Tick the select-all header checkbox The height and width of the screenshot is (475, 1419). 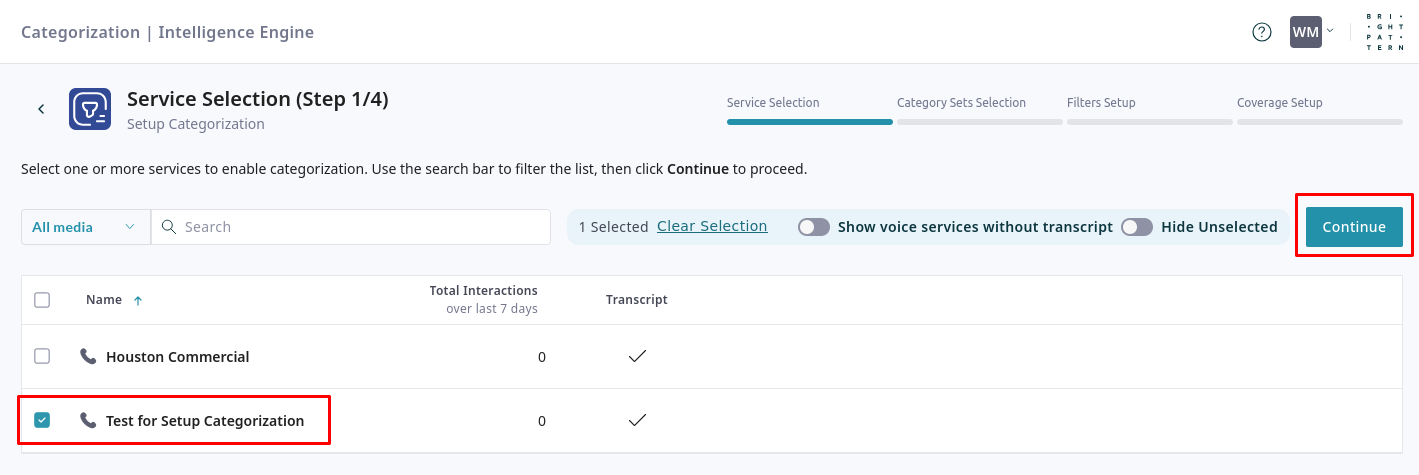[42, 299]
